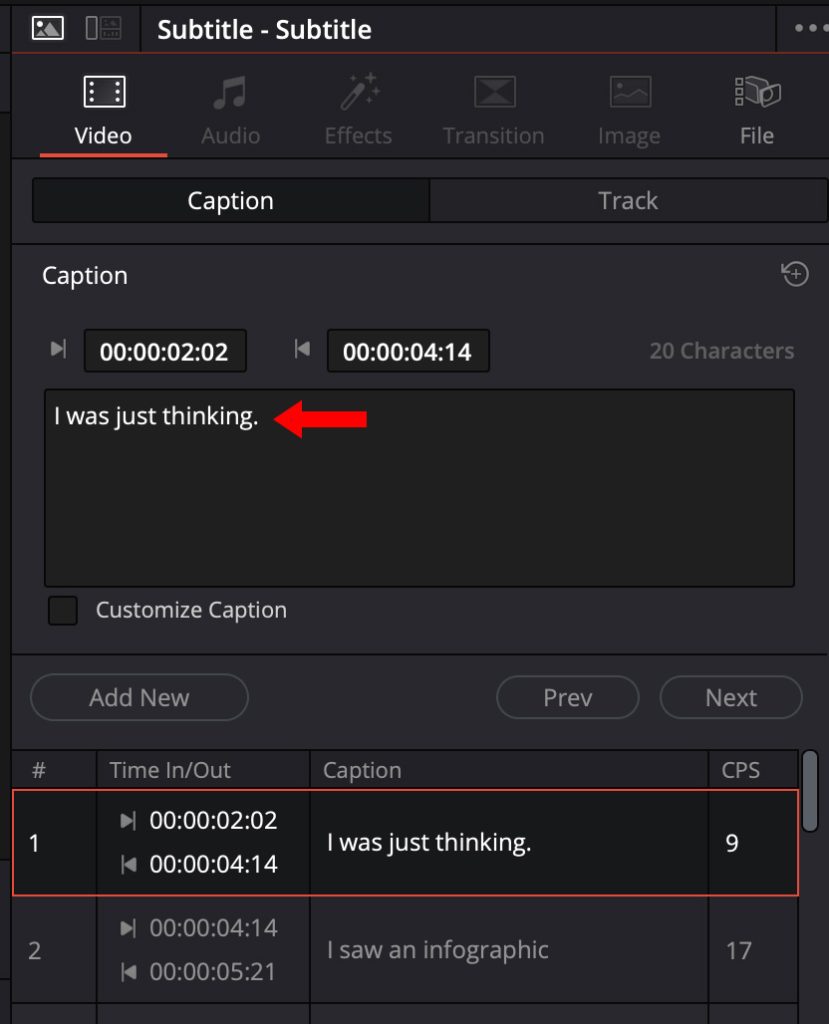Enable the Customize Caption checkbox

coord(62,611)
